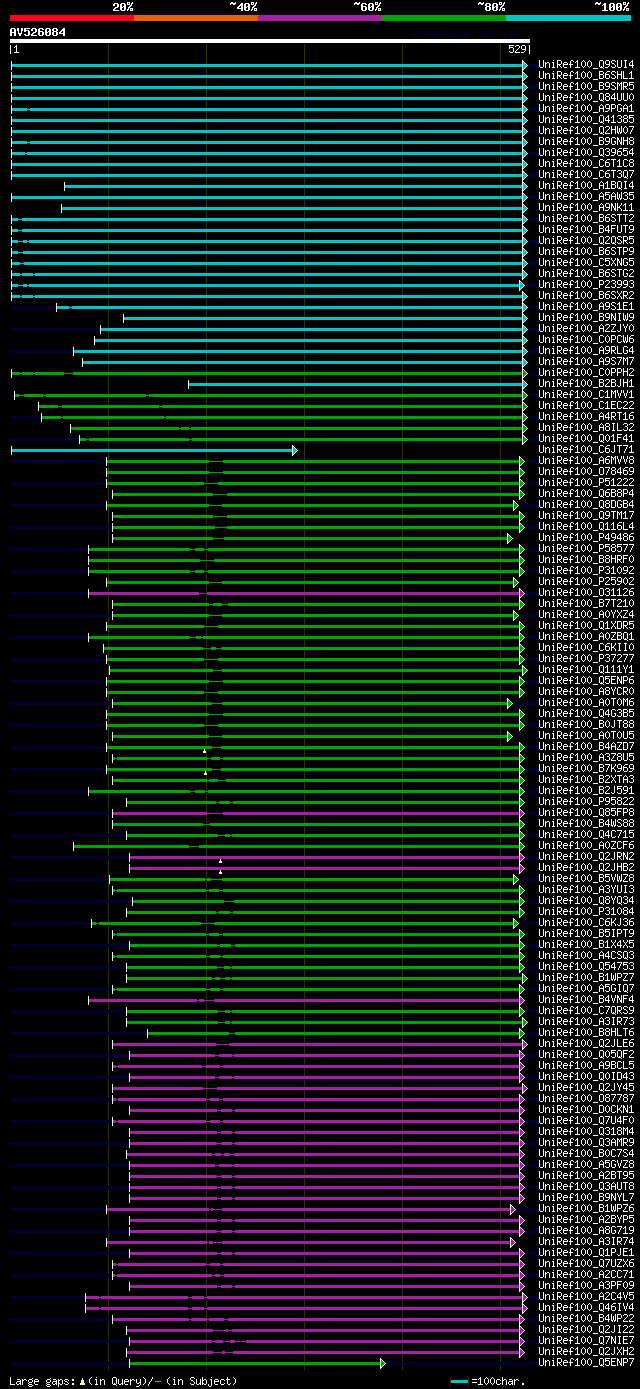The image size is (640, 1389).
Task: Select hit label UniRef100_Q2HW07
Action: (586, 130)
